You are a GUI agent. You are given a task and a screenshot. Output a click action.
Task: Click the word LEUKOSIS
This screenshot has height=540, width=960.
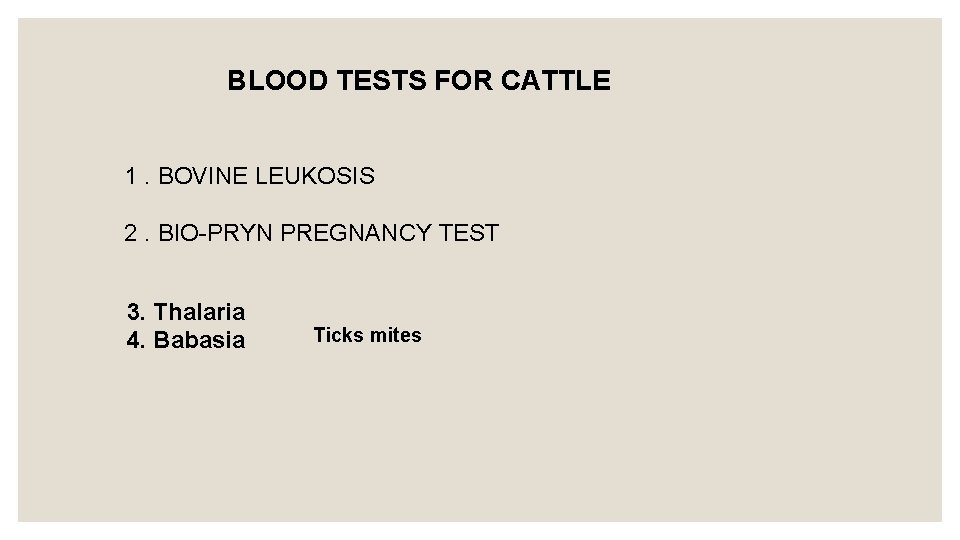click(315, 177)
